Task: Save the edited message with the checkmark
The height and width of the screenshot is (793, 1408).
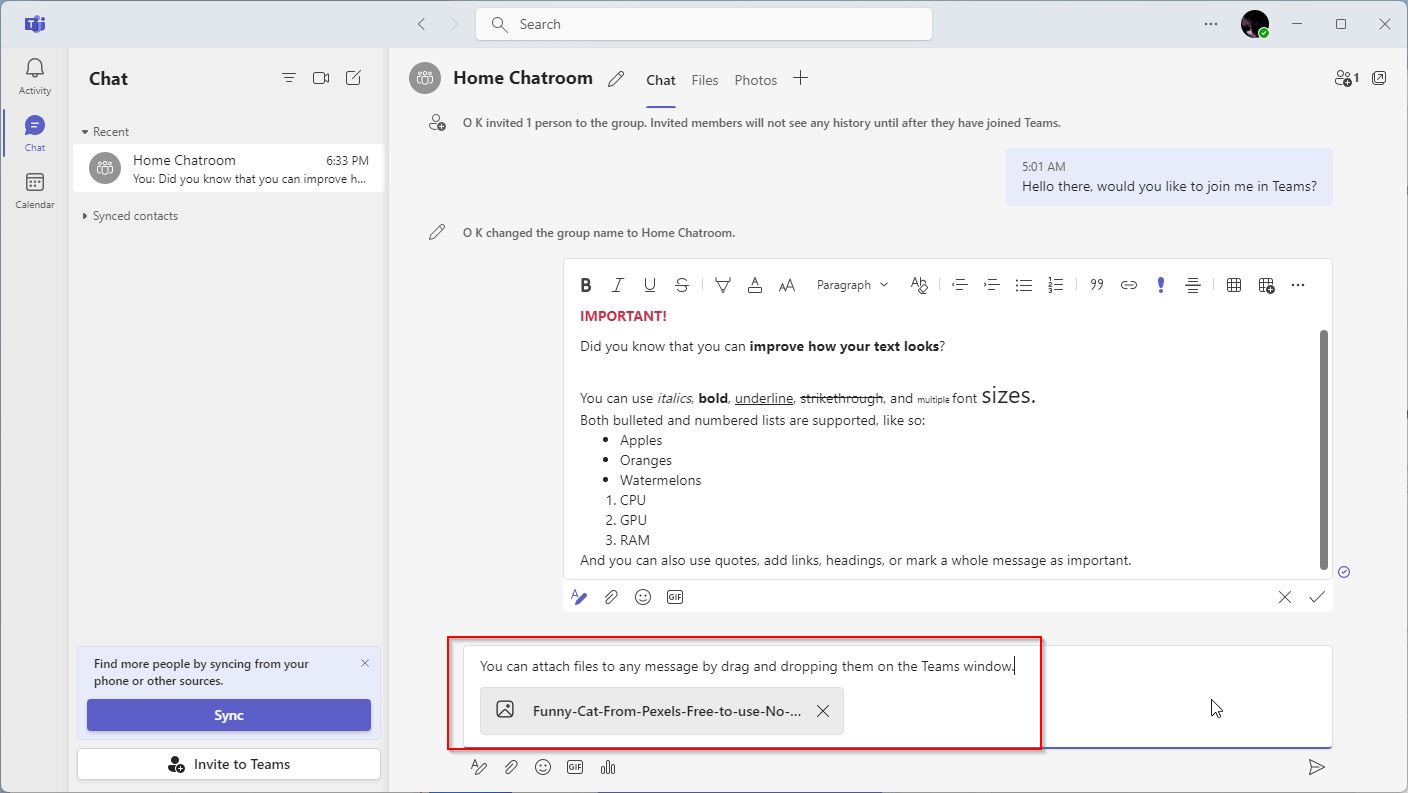Action: tap(1317, 597)
